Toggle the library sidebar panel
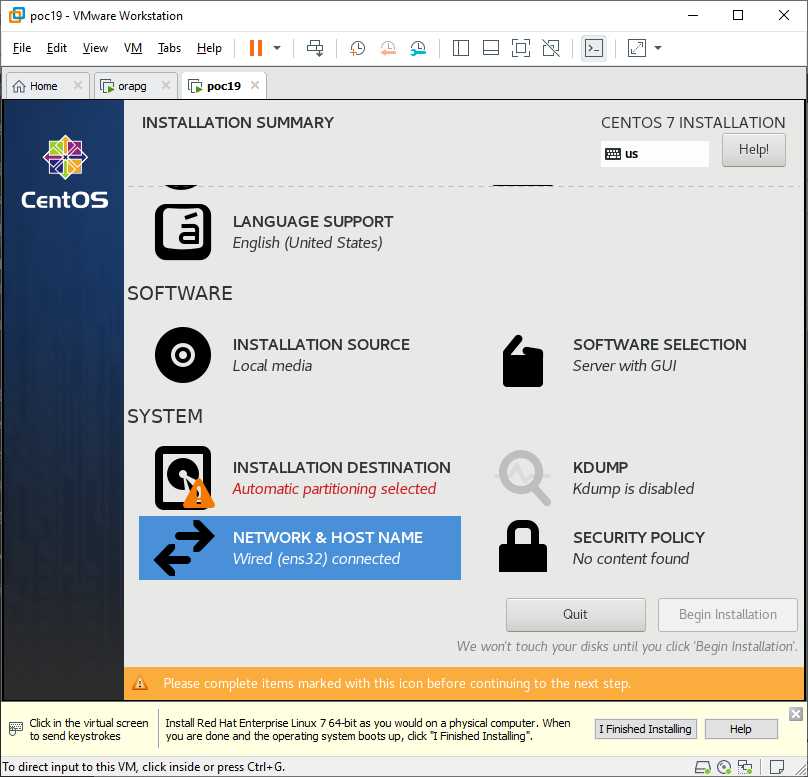Image resolution: width=808 pixels, height=777 pixels. (x=461, y=48)
